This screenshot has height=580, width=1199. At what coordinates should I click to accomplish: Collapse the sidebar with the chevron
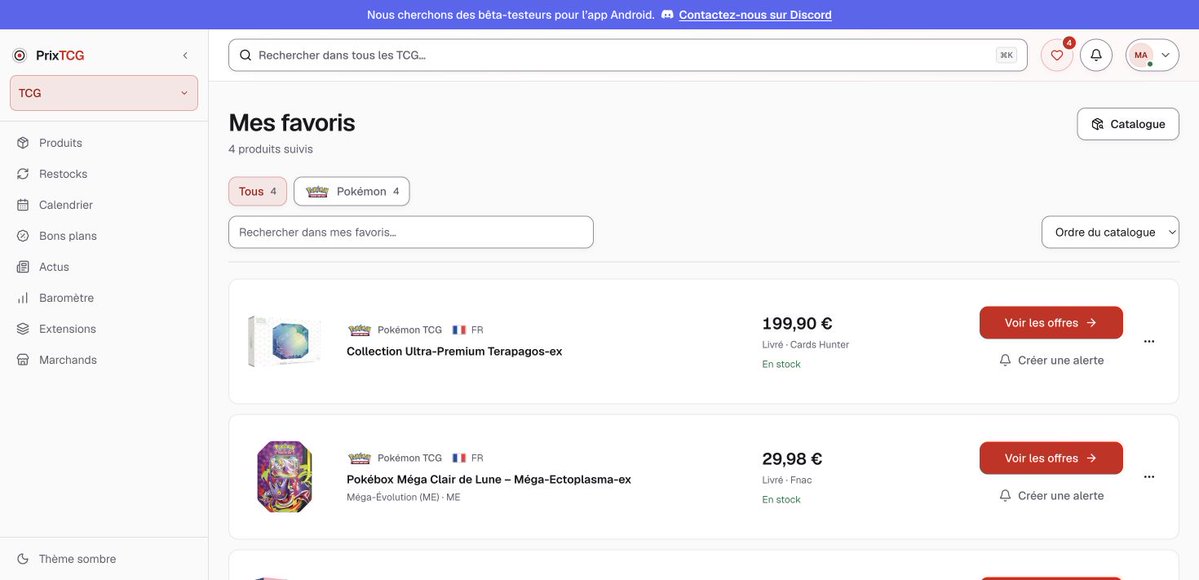click(185, 55)
